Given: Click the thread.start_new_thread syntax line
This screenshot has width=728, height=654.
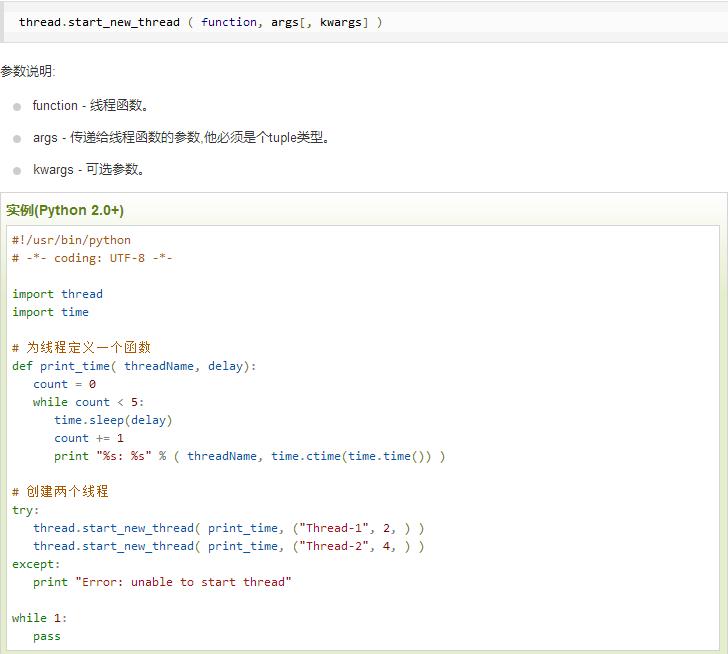Looking at the screenshot, I should (200, 22).
